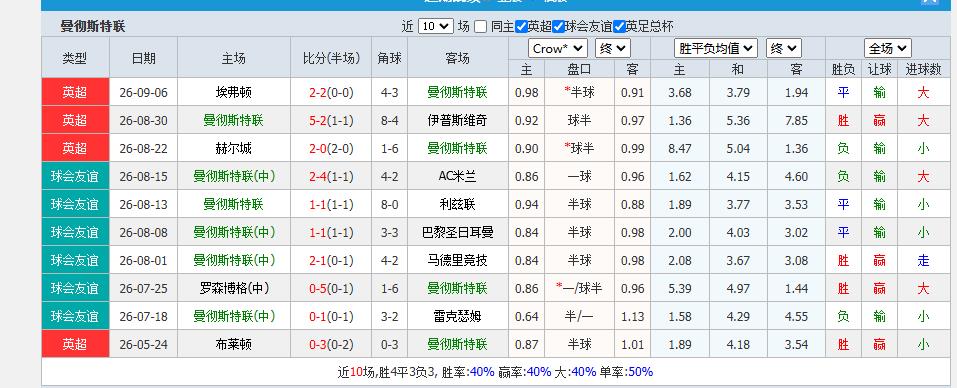The height and width of the screenshot is (388, 957).
Task: Click 曼彻斯特联 in the 26-09-06 row
Action: 457,93
